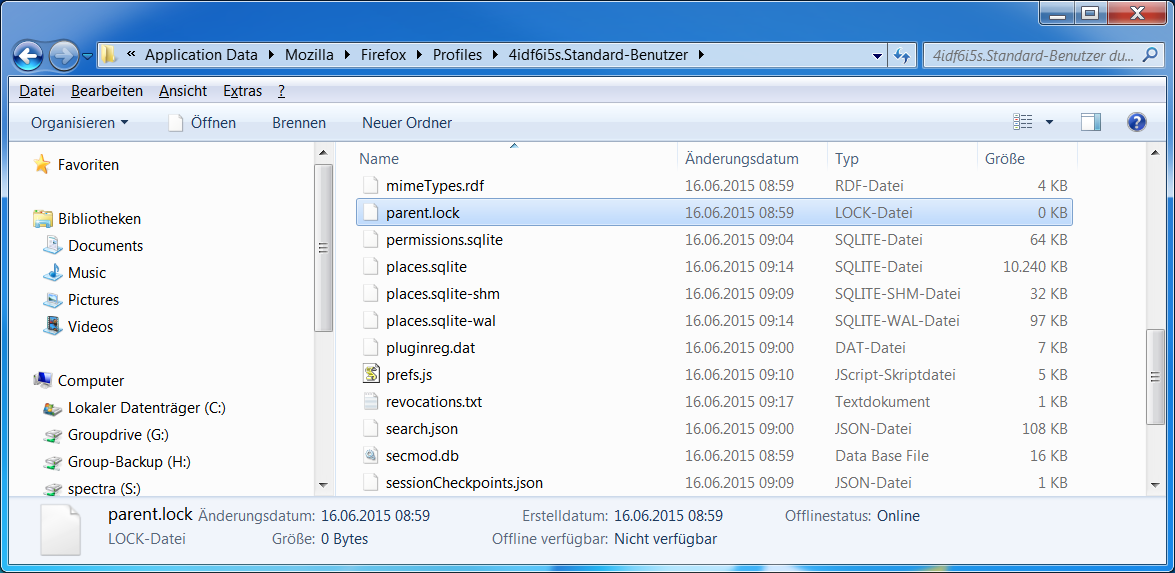
Task: Click the Back navigation arrow button
Action: pyautogui.click(x=28, y=55)
